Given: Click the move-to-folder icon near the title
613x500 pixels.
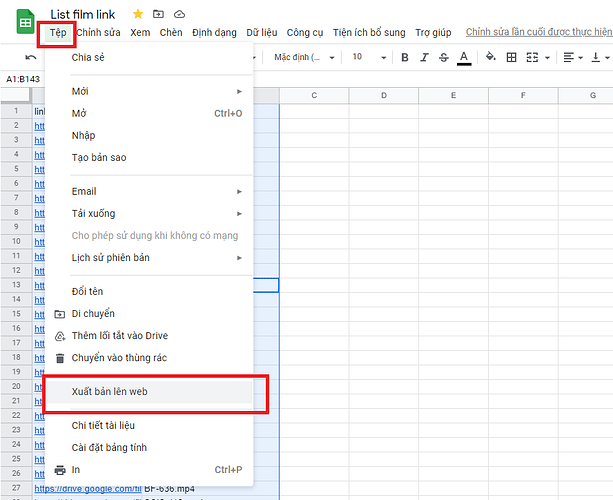Looking at the screenshot, I should coord(158,14).
